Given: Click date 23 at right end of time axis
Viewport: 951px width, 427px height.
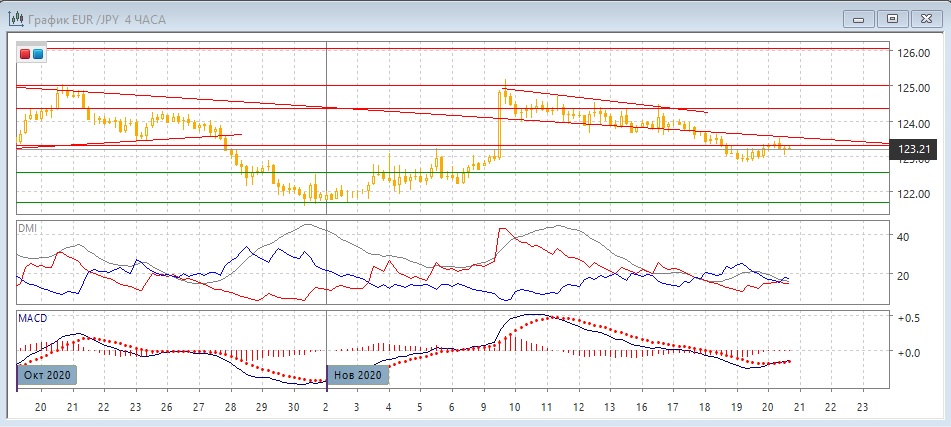Looking at the screenshot, I should coord(864,407).
